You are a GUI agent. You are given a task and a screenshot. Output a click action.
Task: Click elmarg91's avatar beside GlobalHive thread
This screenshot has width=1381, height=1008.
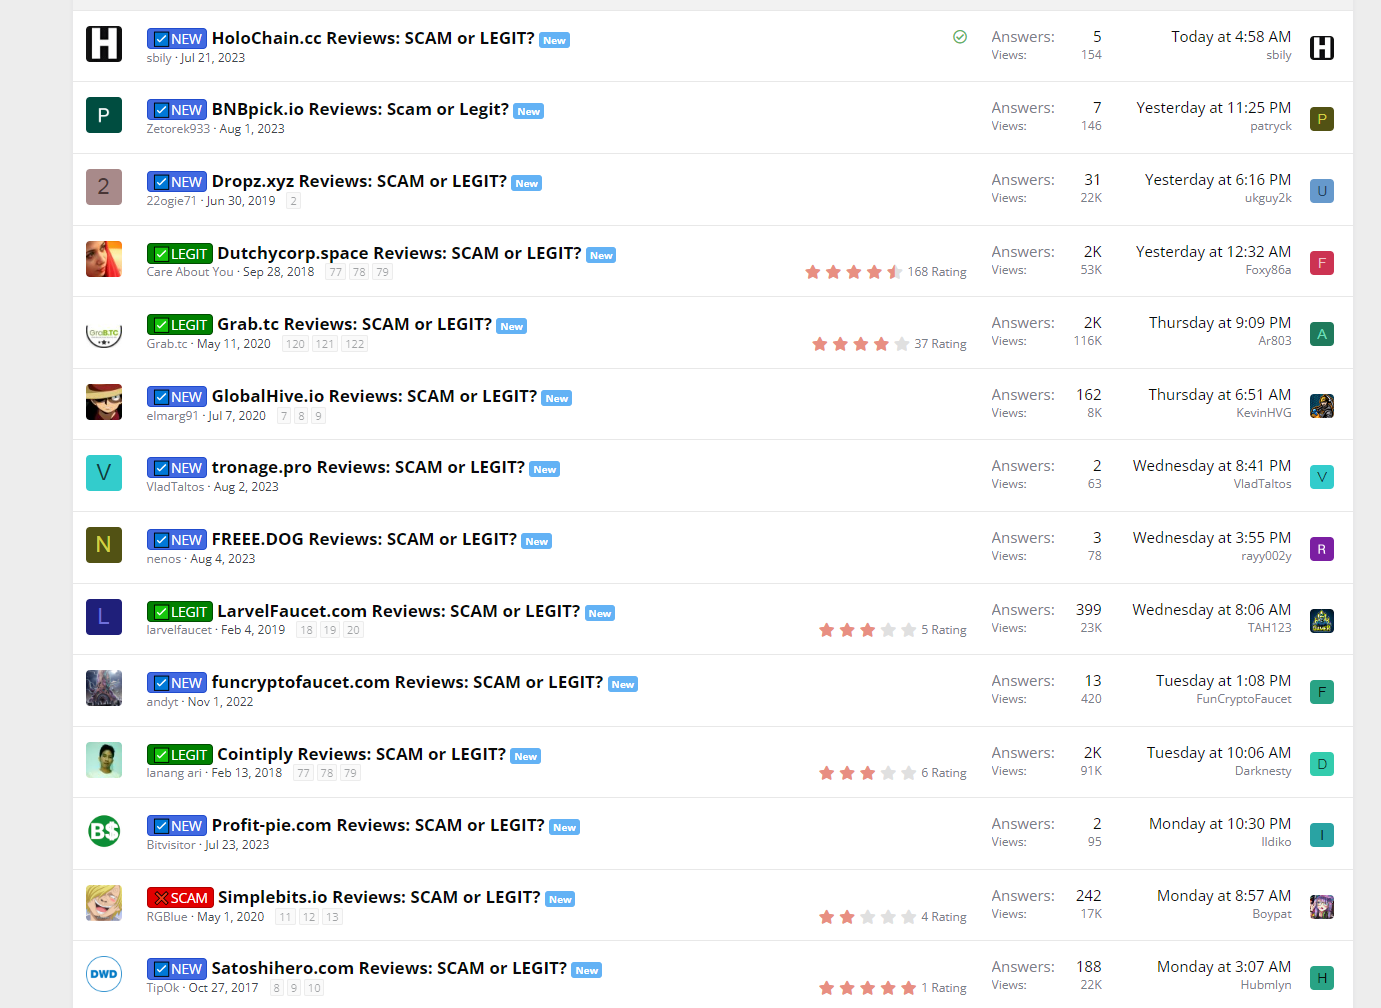(104, 402)
